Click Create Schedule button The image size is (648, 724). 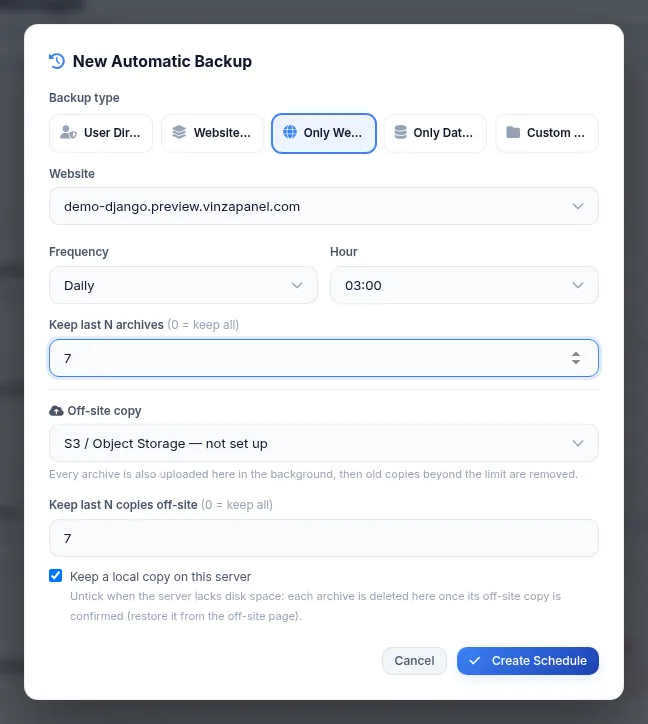click(528, 661)
